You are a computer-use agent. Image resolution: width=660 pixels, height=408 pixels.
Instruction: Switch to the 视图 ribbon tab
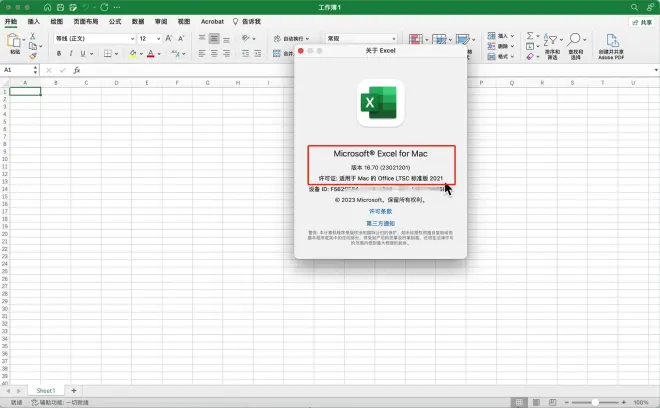[x=184, y=21]
